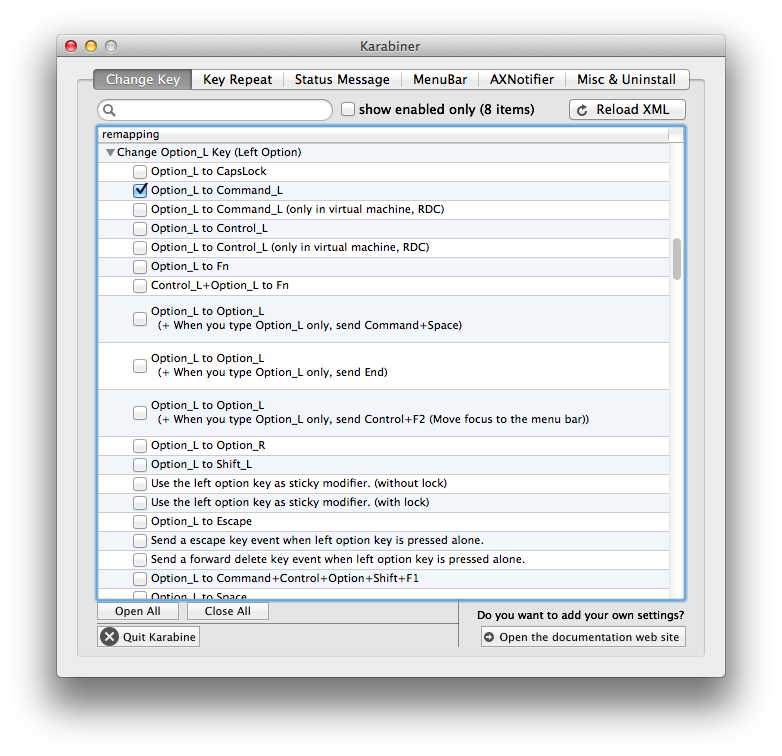Click the remapping column header
The height and width of the screenshot is (756, 782).
click(x=383, y=134)
